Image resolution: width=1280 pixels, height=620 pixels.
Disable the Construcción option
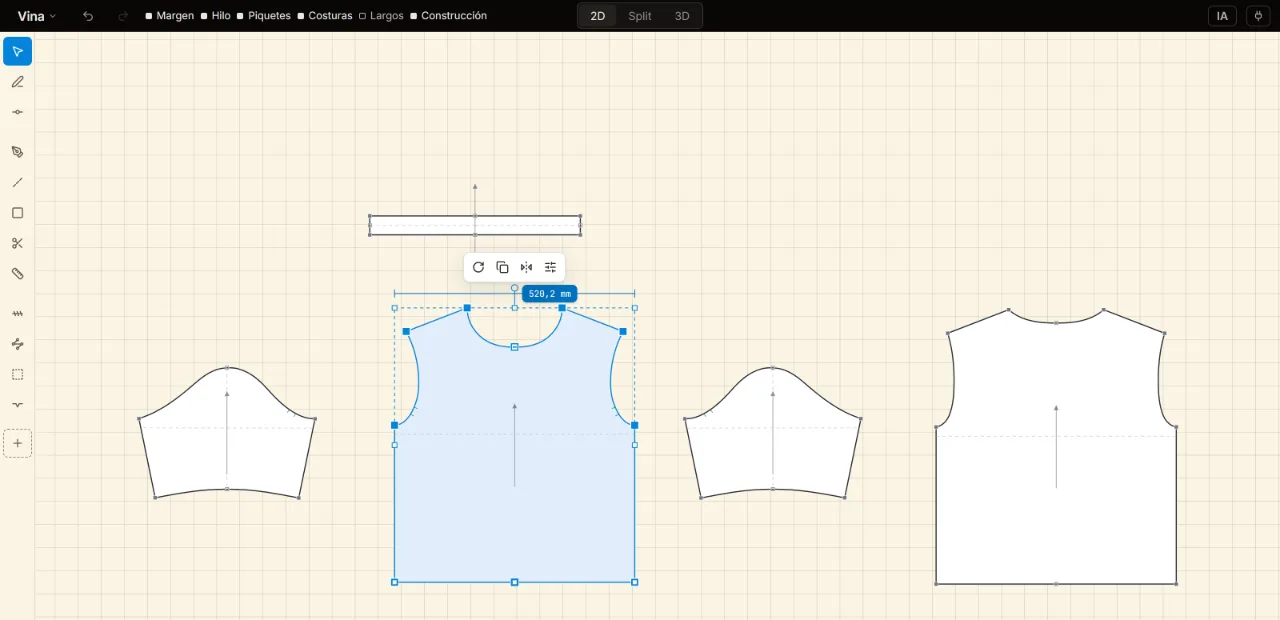click(448, 16)
